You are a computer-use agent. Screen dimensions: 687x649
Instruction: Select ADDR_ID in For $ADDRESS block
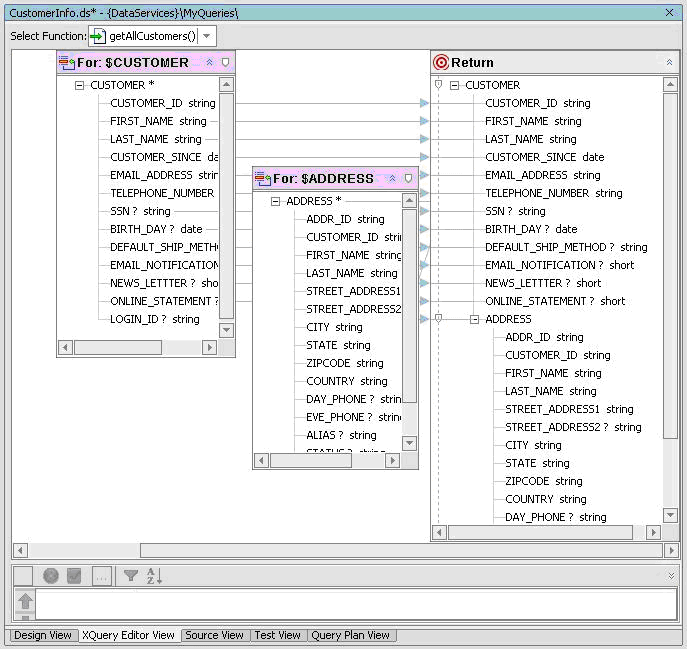[x=345, y=219]
